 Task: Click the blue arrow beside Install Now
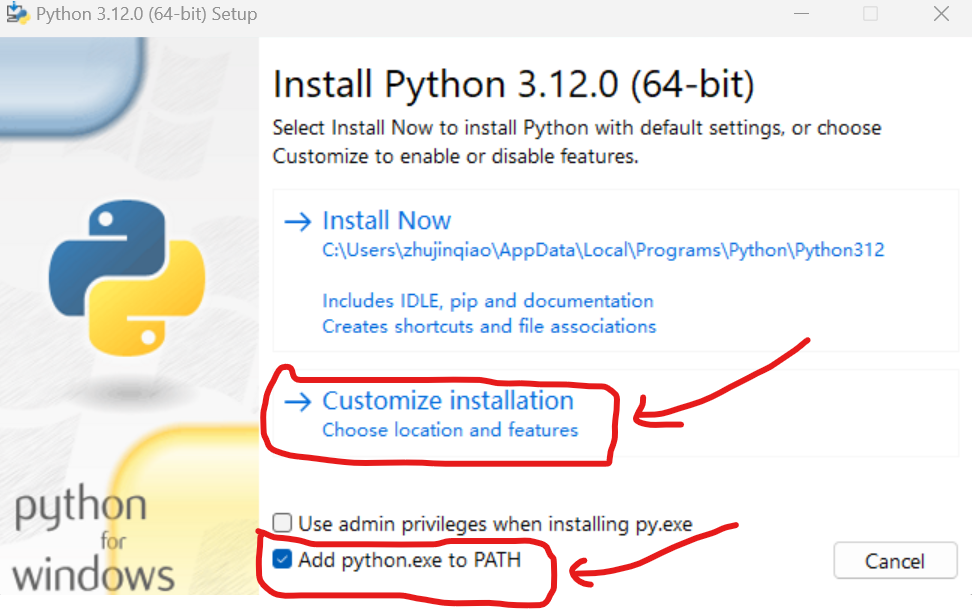298,220
